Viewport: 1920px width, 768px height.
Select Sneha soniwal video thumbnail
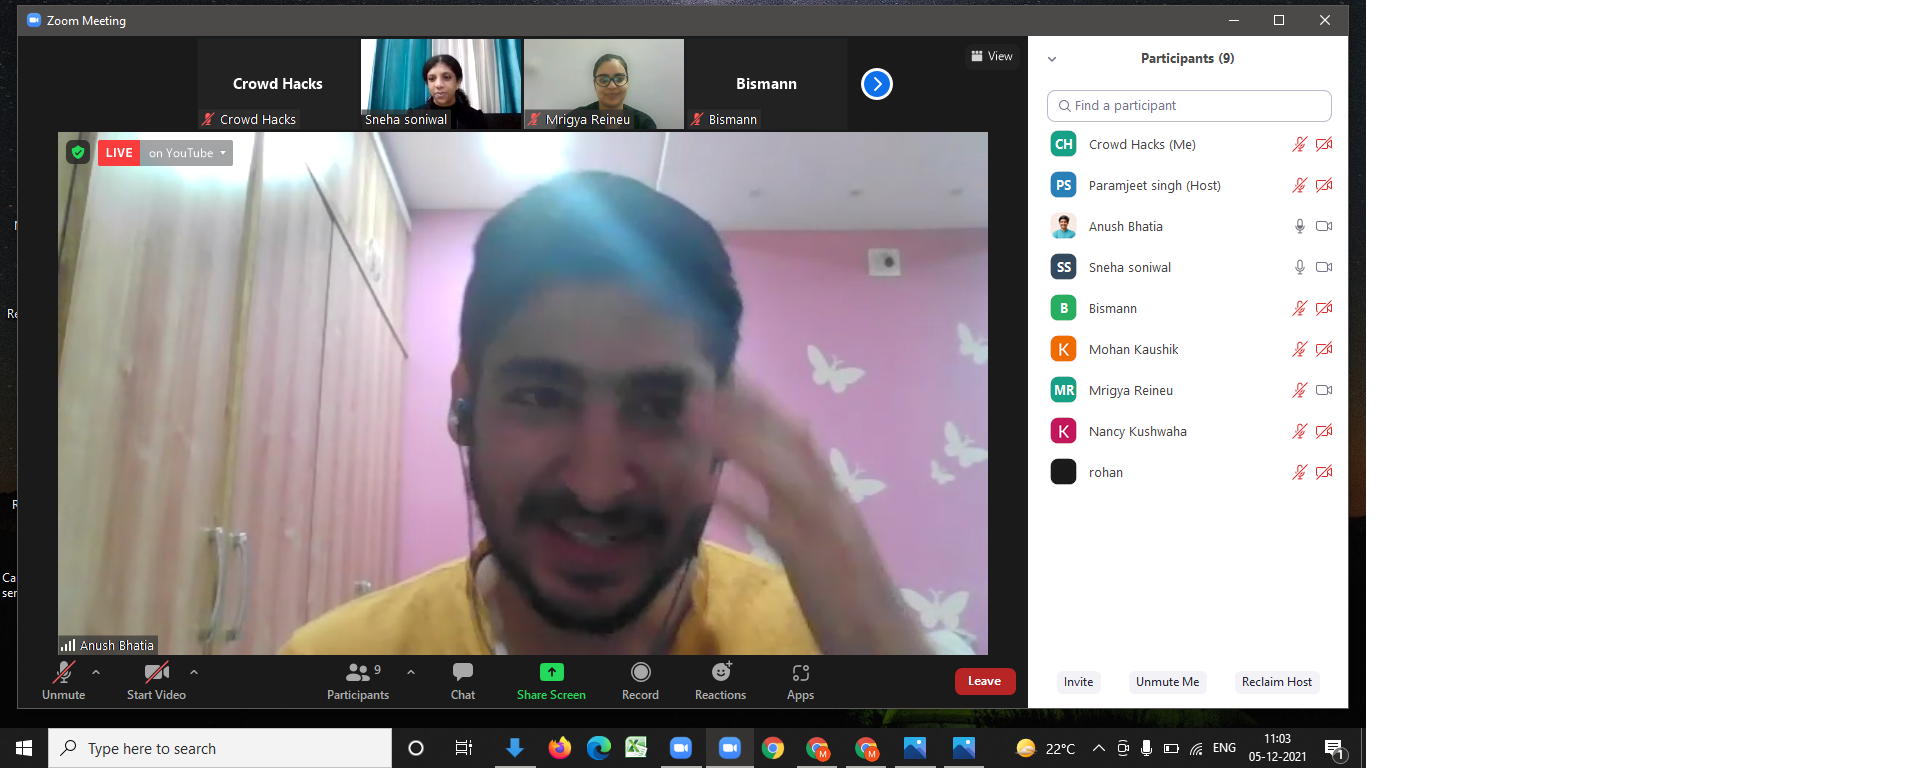coord(441,84)
